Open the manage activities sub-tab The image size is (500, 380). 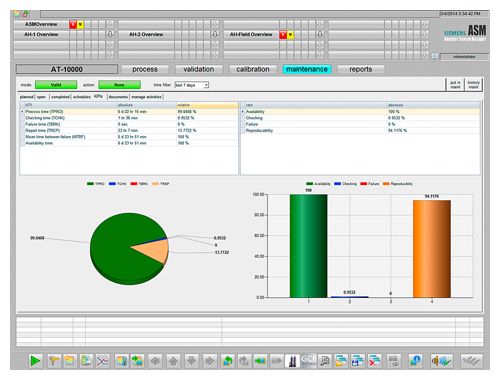(147, 97)
